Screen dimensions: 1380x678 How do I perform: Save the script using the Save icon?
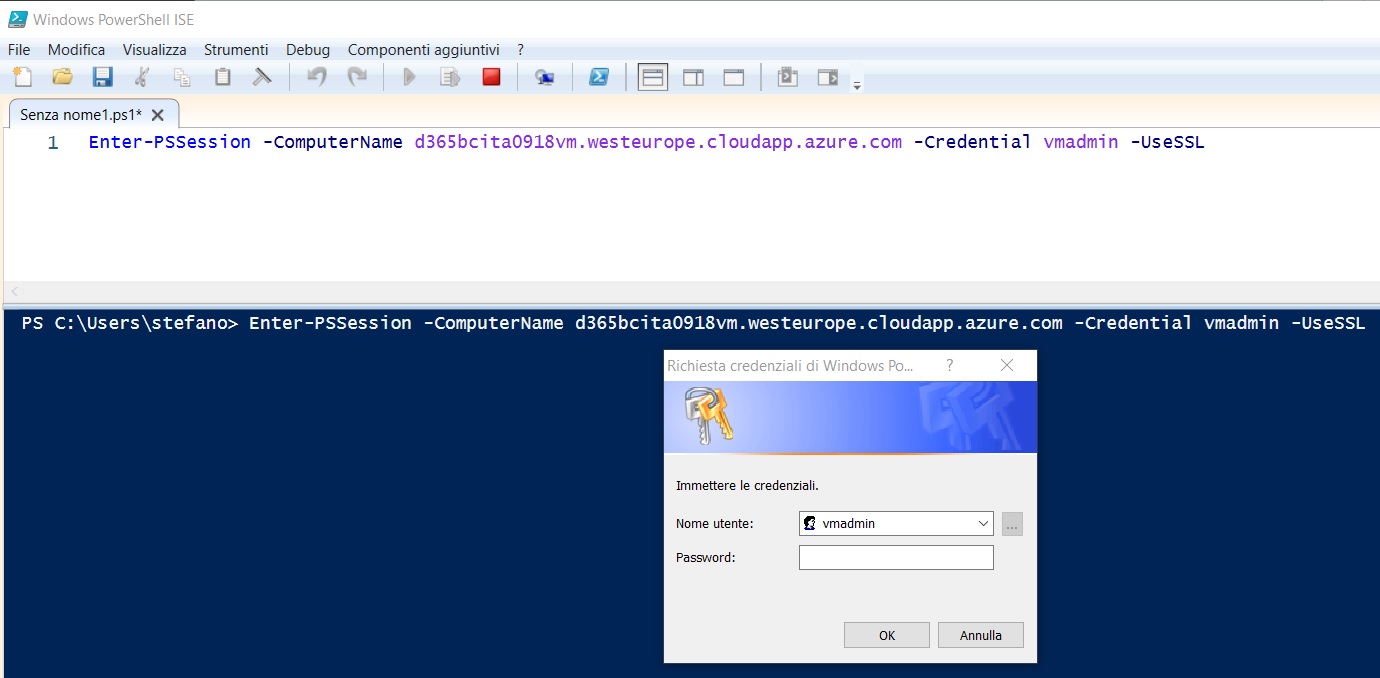(103, 76)
